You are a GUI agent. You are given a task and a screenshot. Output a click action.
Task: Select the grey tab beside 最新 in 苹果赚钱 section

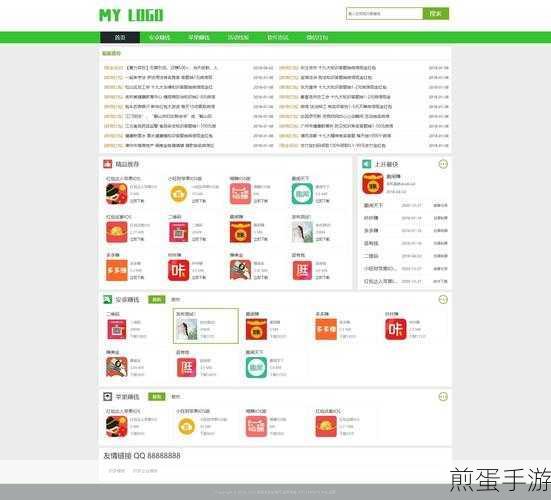click(x=175, y=396)
